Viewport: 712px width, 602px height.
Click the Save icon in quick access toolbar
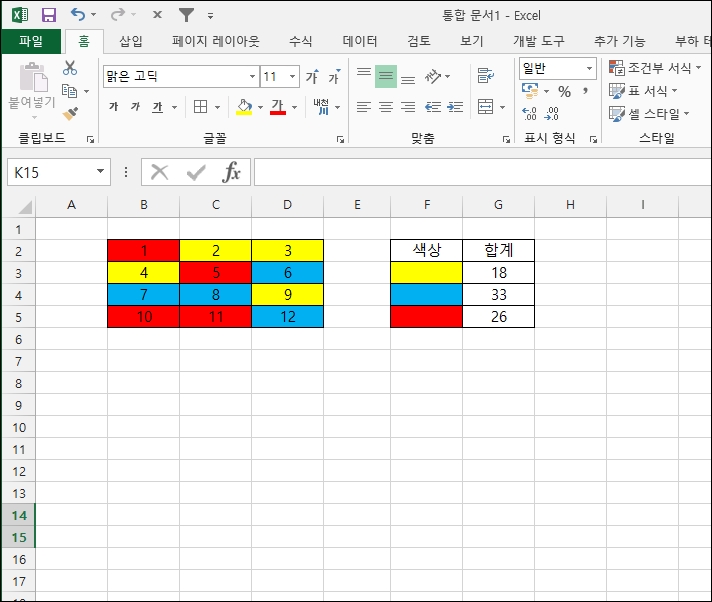(49, 15)
